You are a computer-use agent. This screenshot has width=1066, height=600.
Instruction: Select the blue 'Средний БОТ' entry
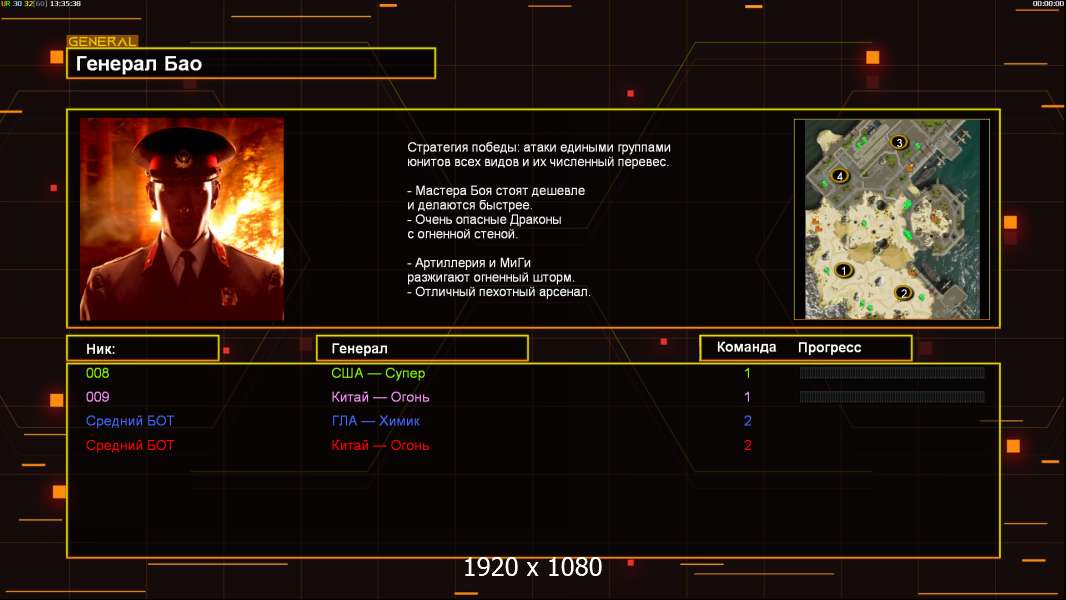130,421
